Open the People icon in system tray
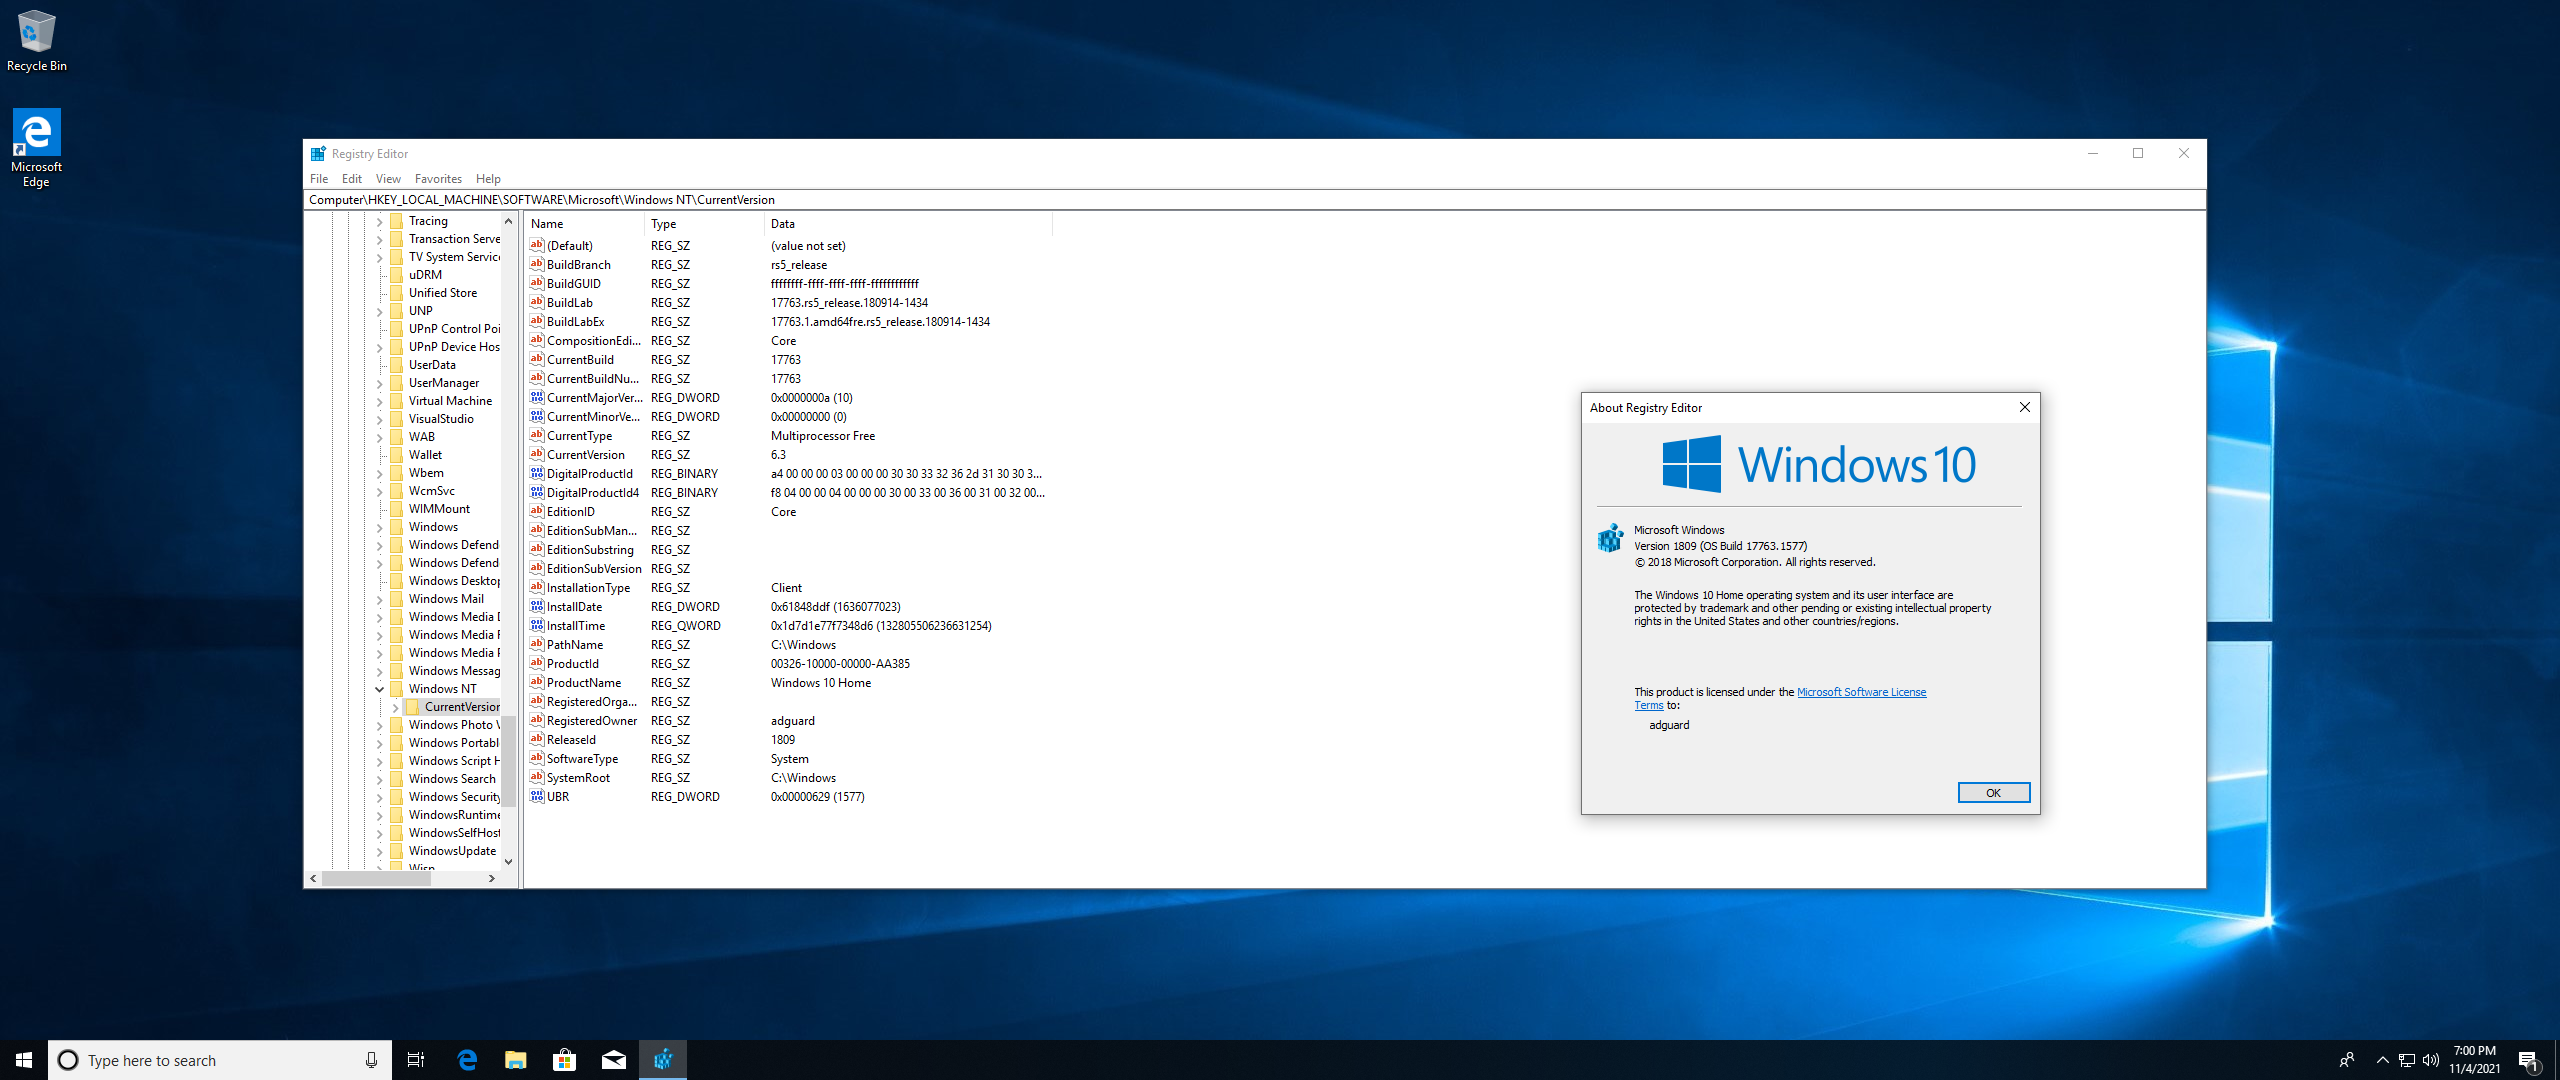2560x1080 pixels. tap(2346, 1060)
